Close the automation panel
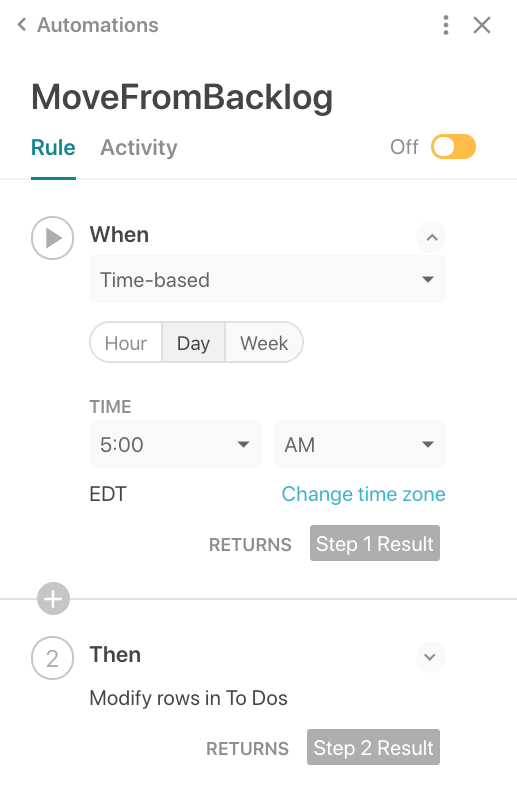This screenshot has width=517, height=799. pos(482,25)
